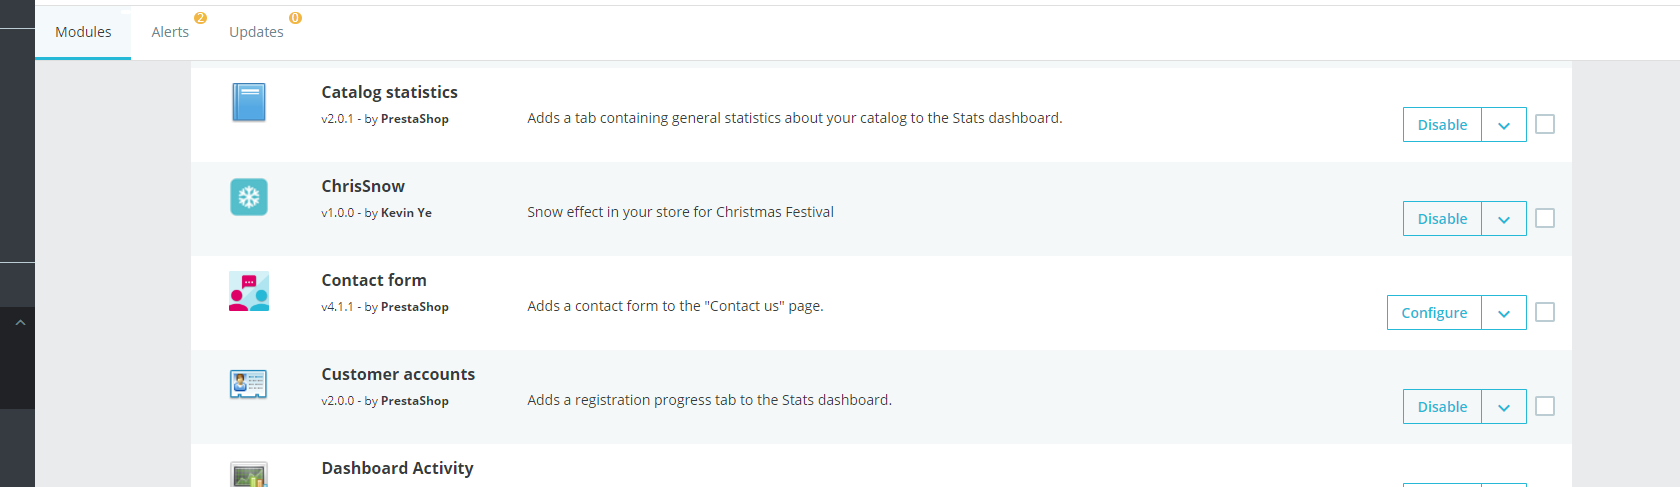The image size is (1680, 487).
Task: Click the Updates notification count badge
Action: pyautogui.click(x=295, y=18)
